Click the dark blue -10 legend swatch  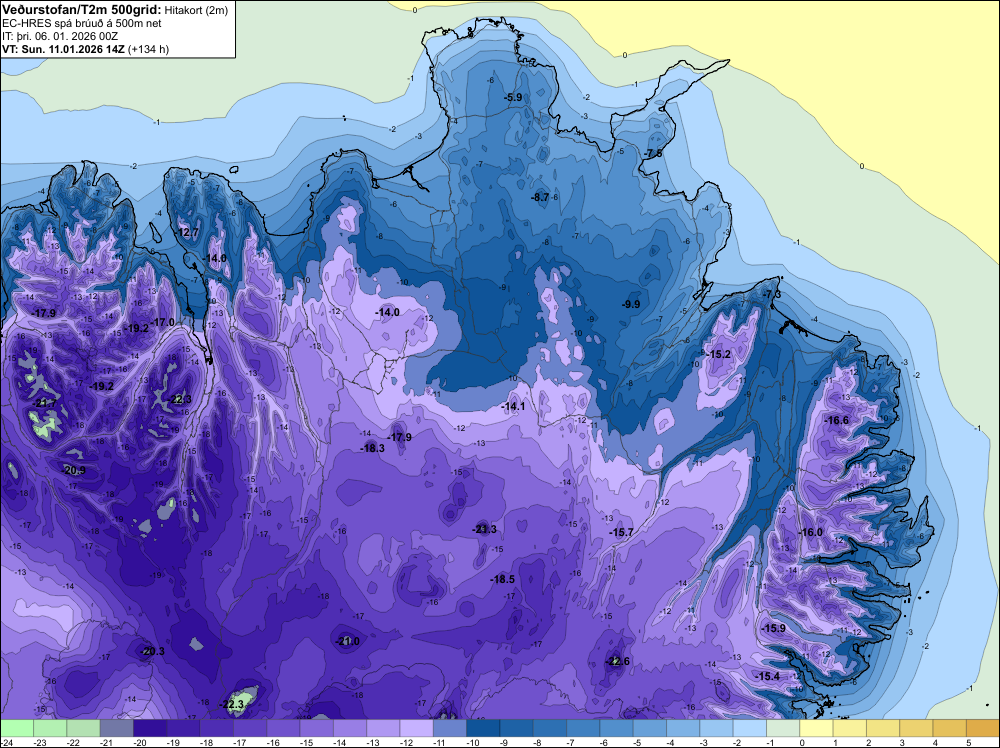point(483,728)
